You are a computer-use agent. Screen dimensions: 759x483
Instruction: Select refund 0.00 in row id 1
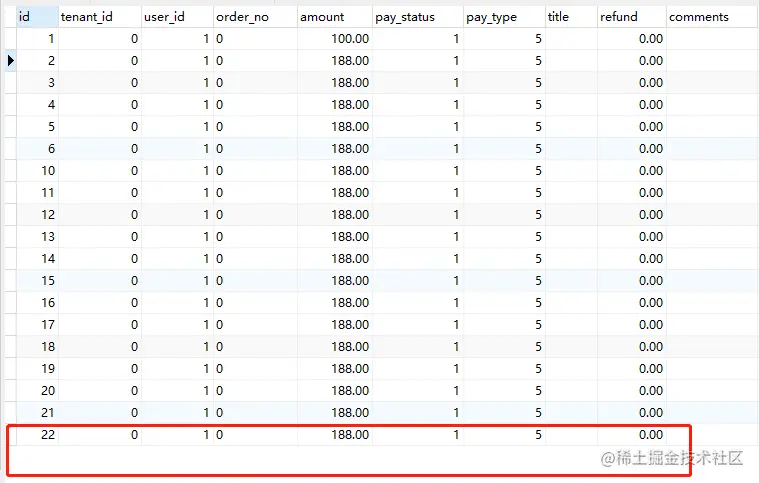(632, 39)
